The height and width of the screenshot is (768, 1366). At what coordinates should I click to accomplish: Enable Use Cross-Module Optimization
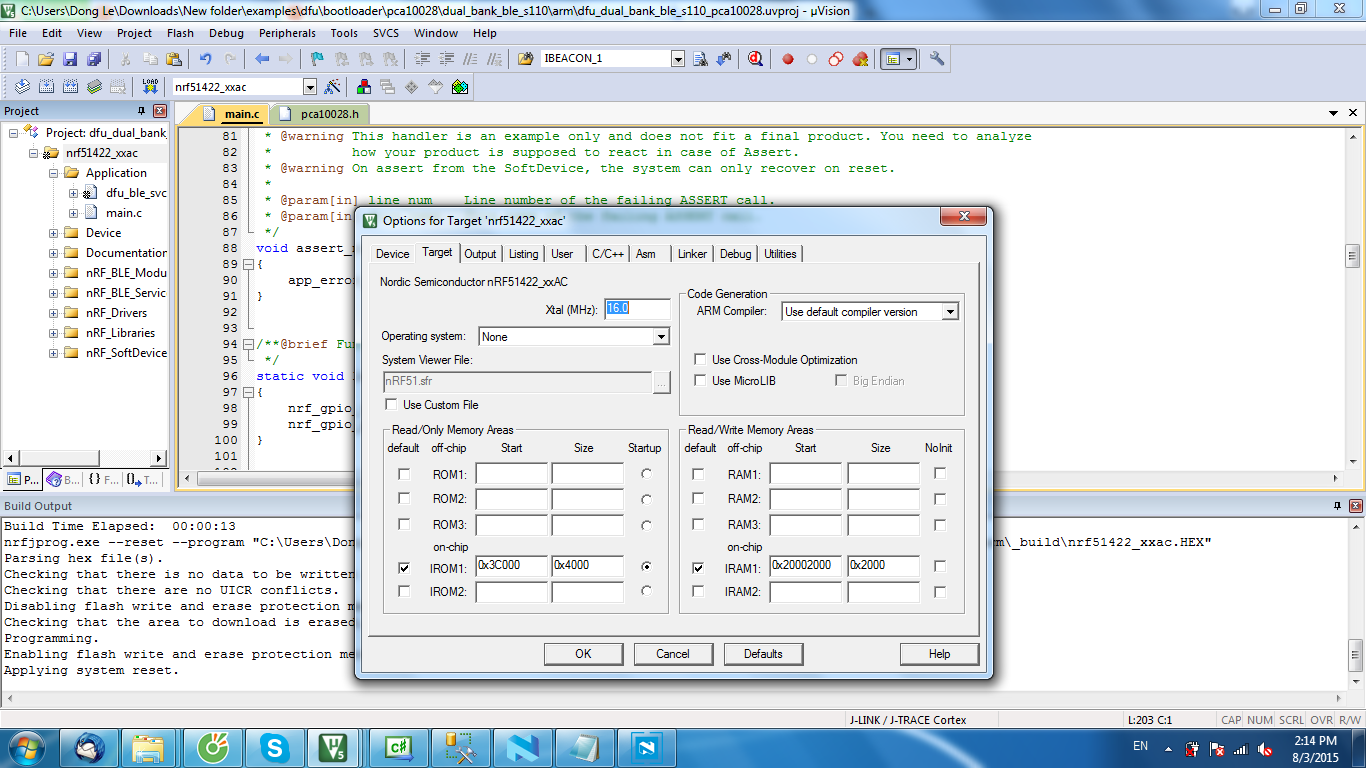point(700,360)
